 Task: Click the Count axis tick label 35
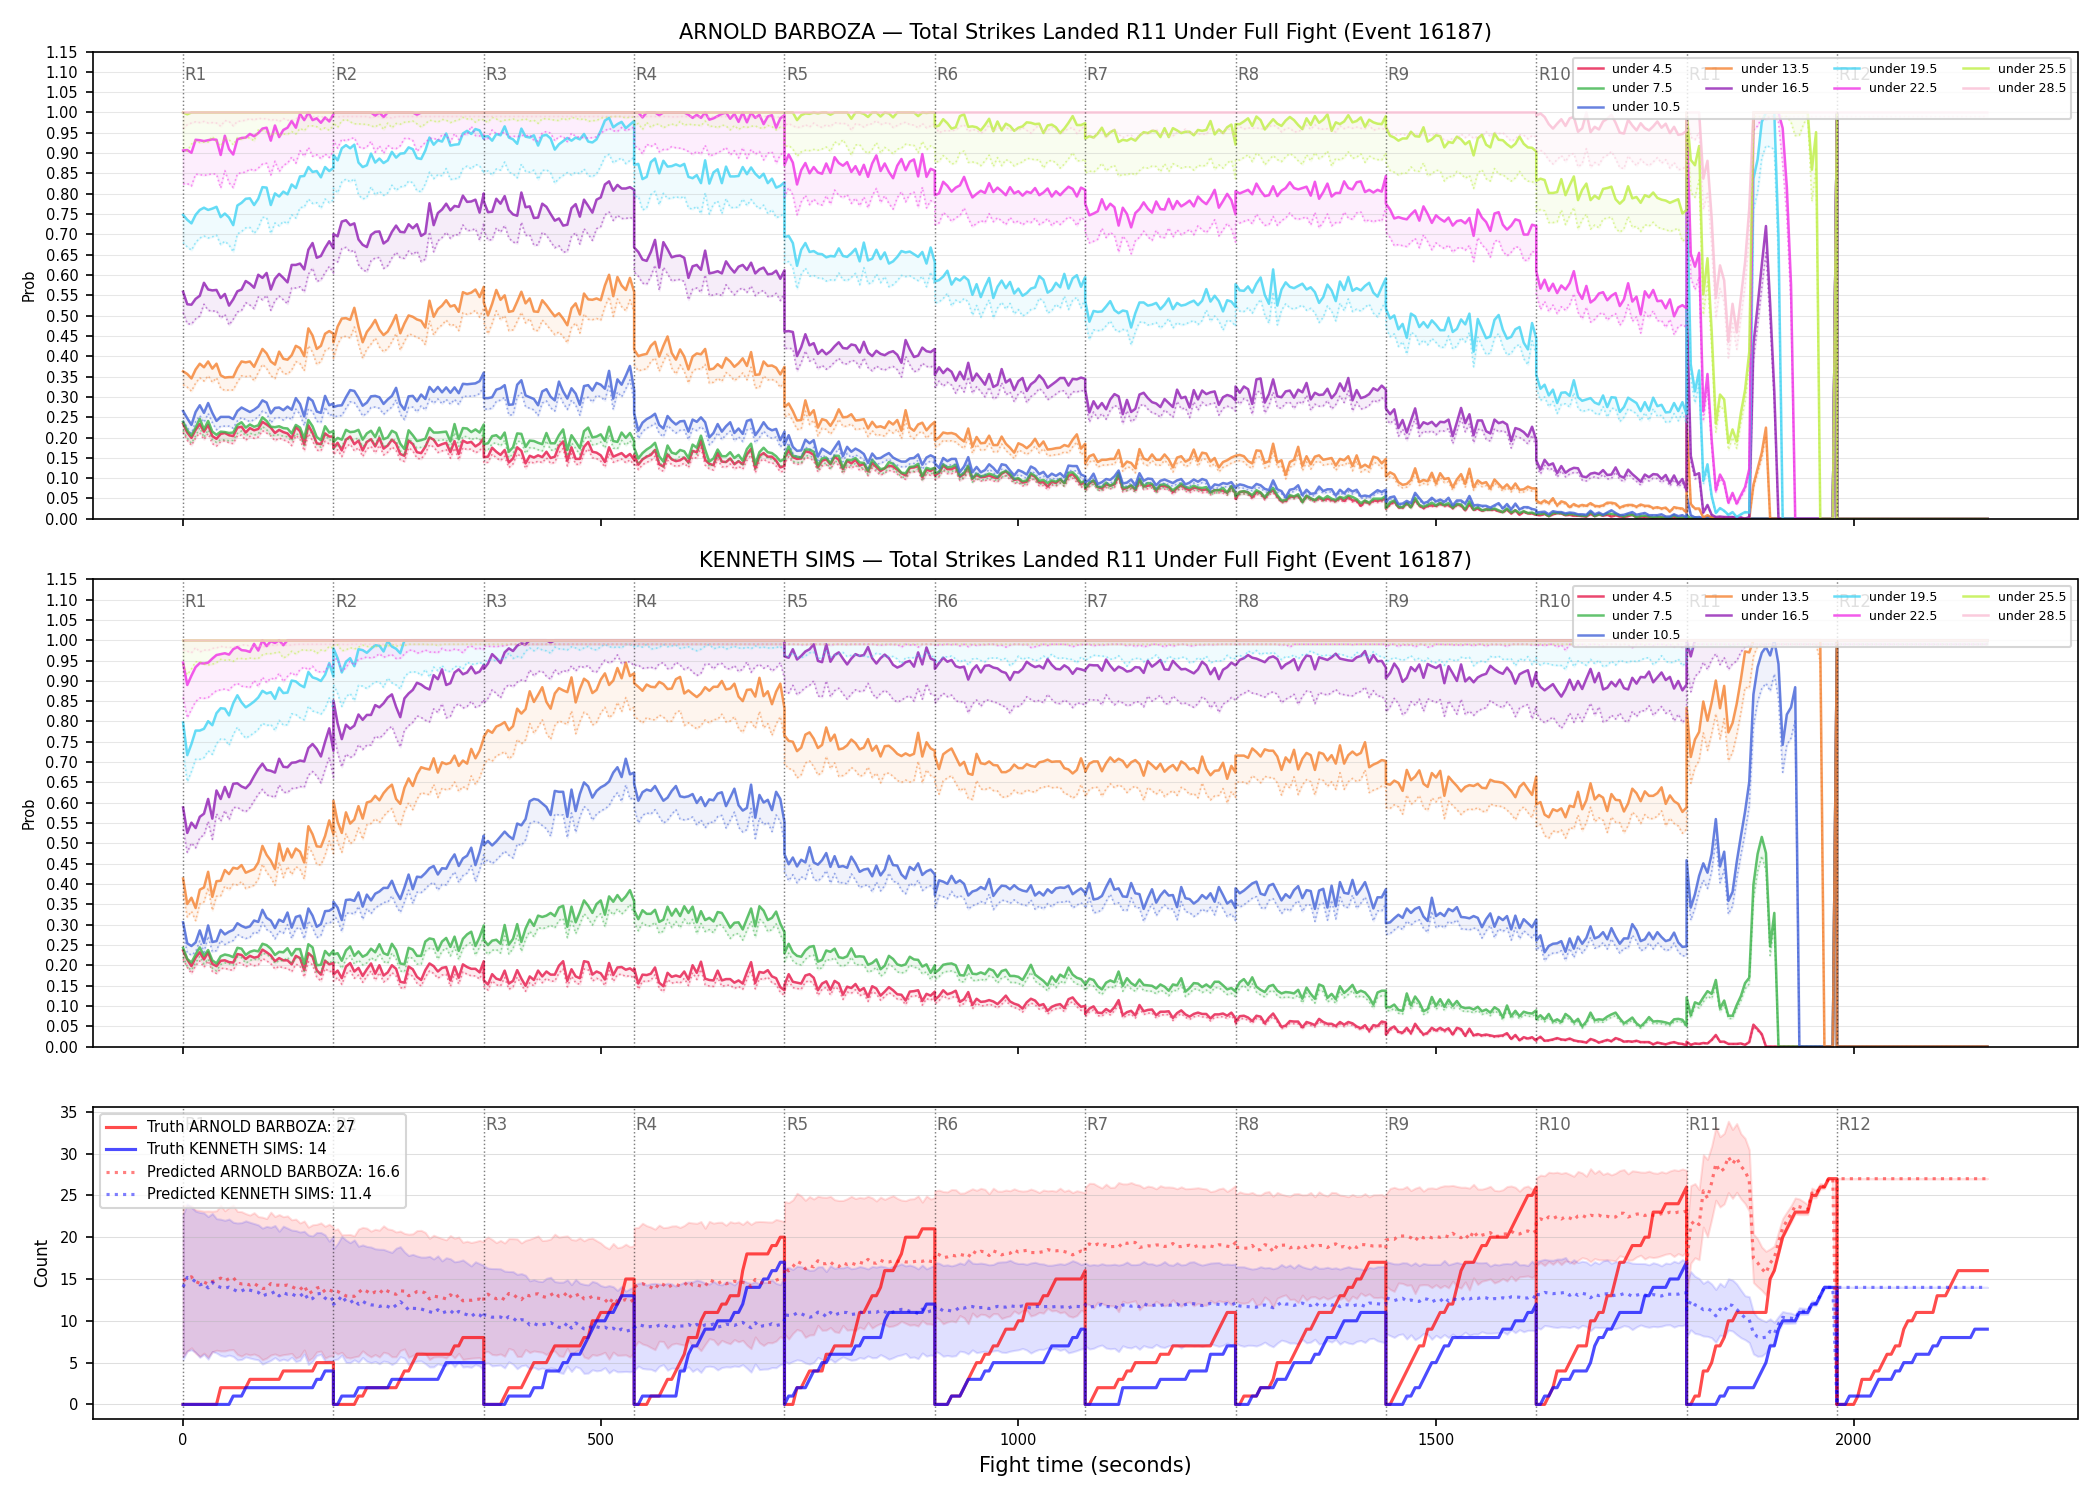point(69,1113)
